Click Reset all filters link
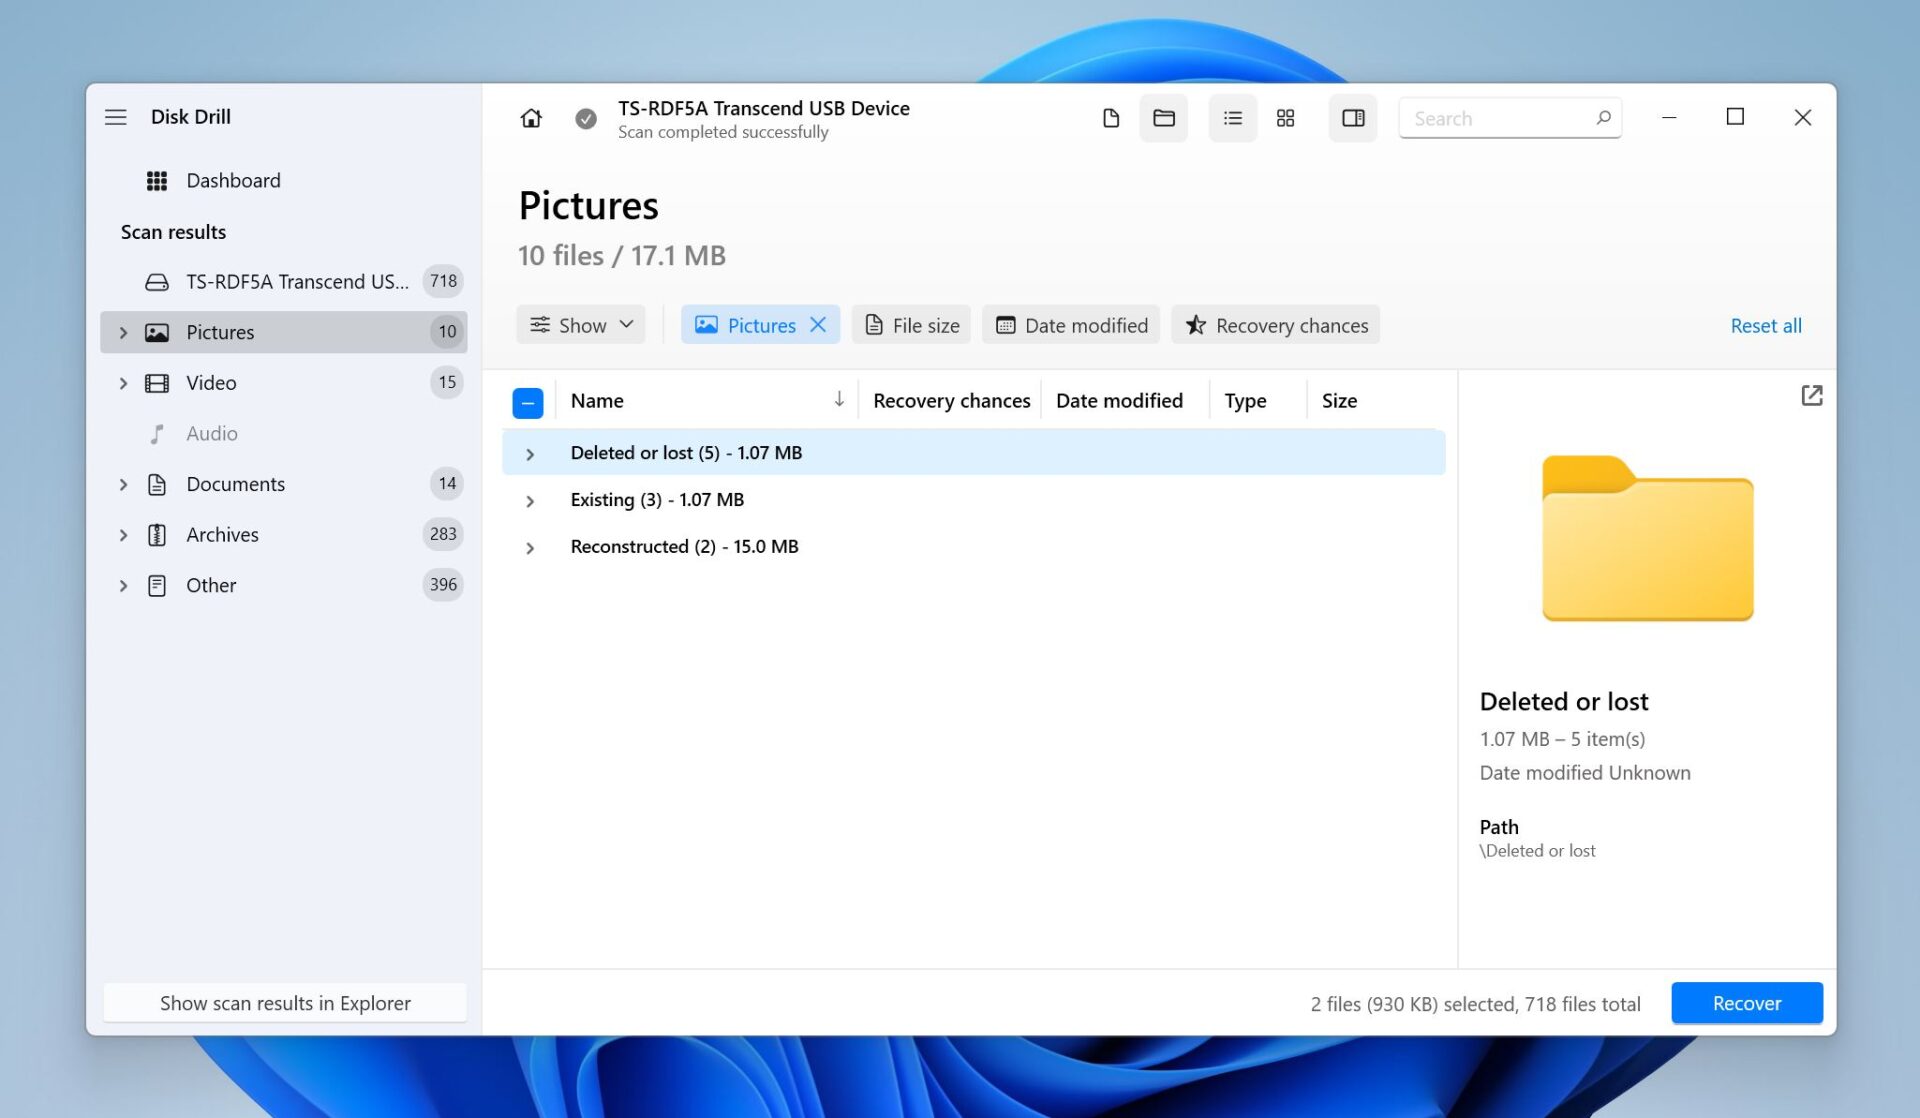 (x=1765, y=326)
